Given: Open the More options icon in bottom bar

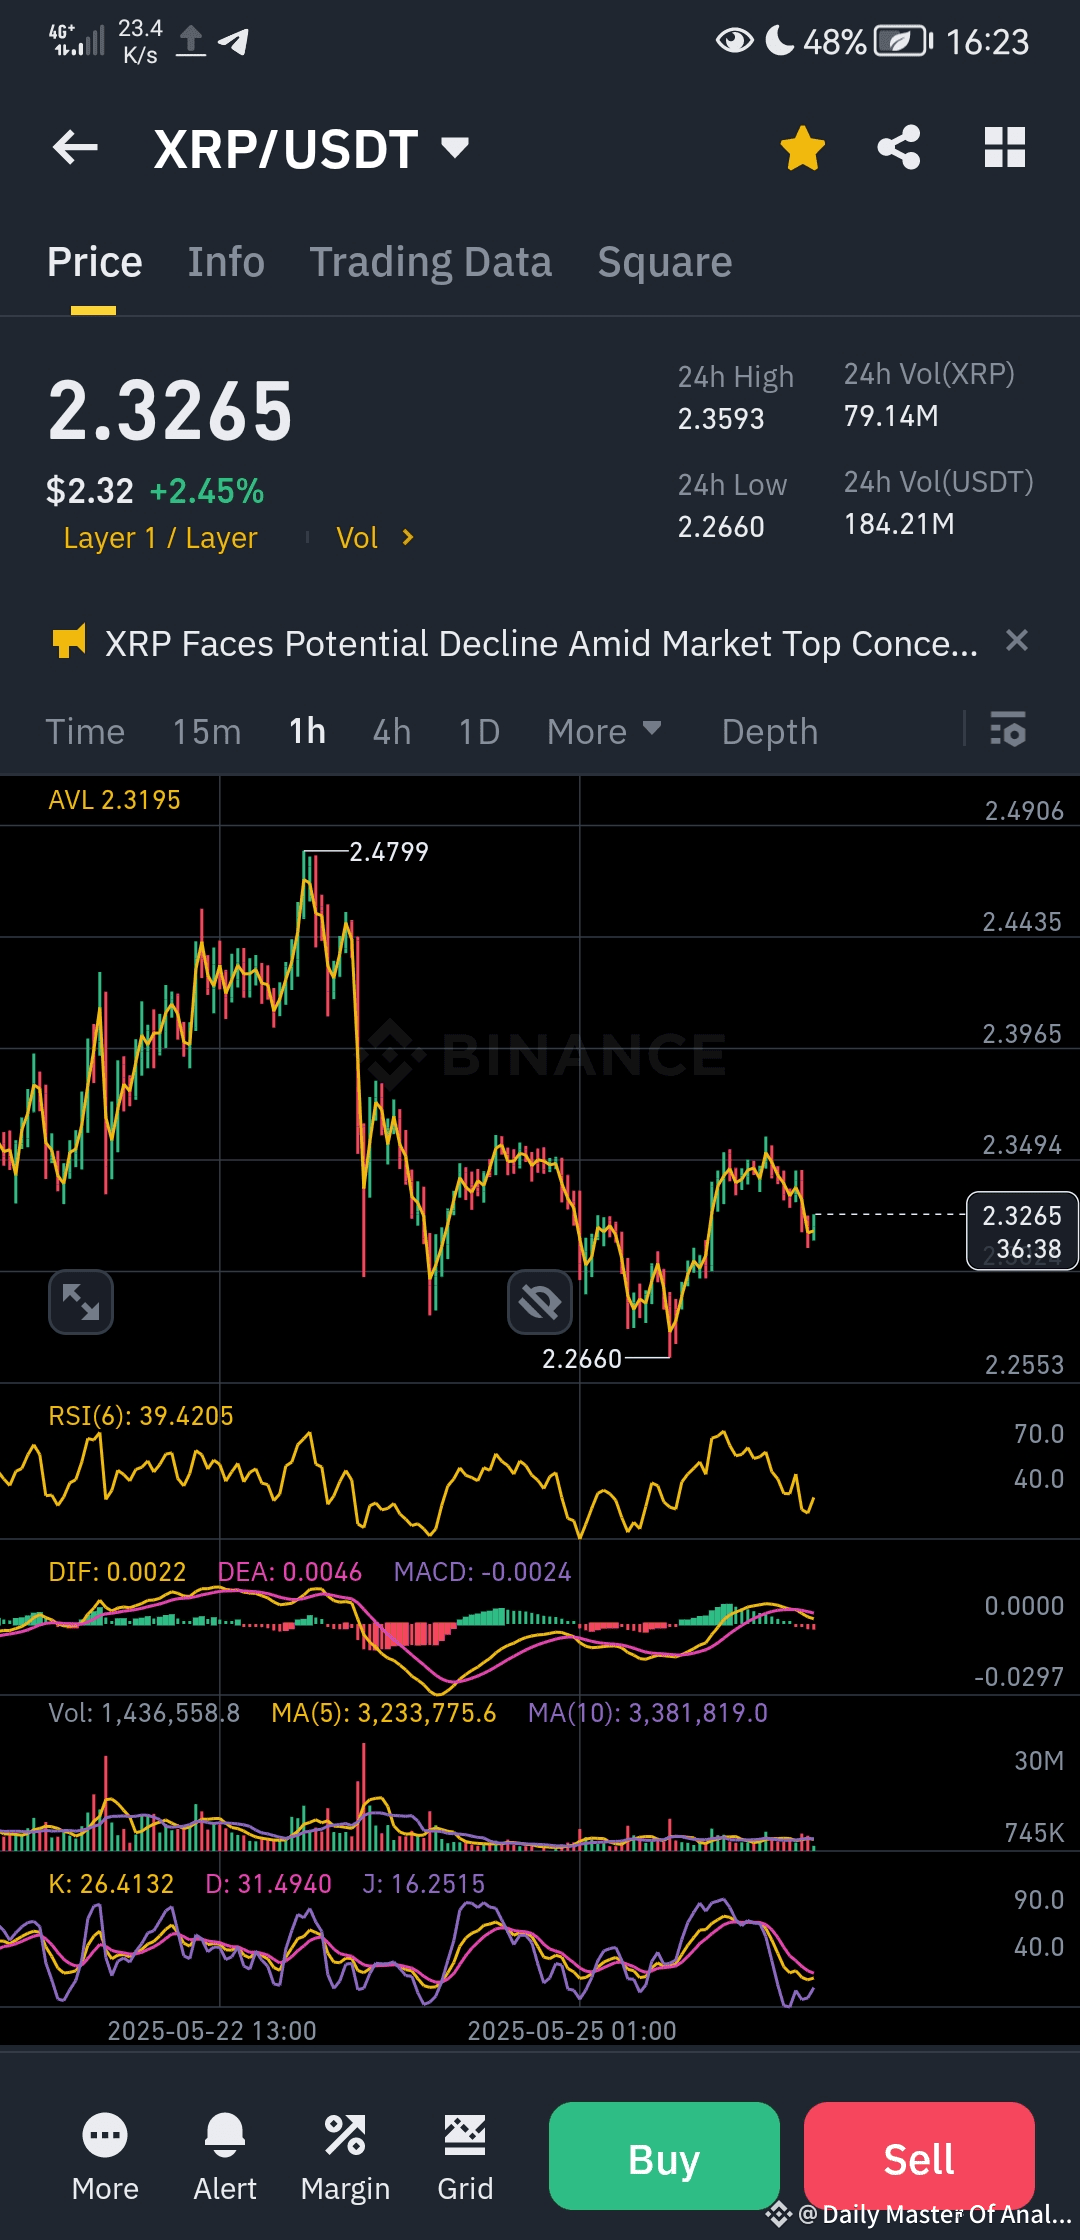Looking at the screenshot, I should [x=105, y=2158].
